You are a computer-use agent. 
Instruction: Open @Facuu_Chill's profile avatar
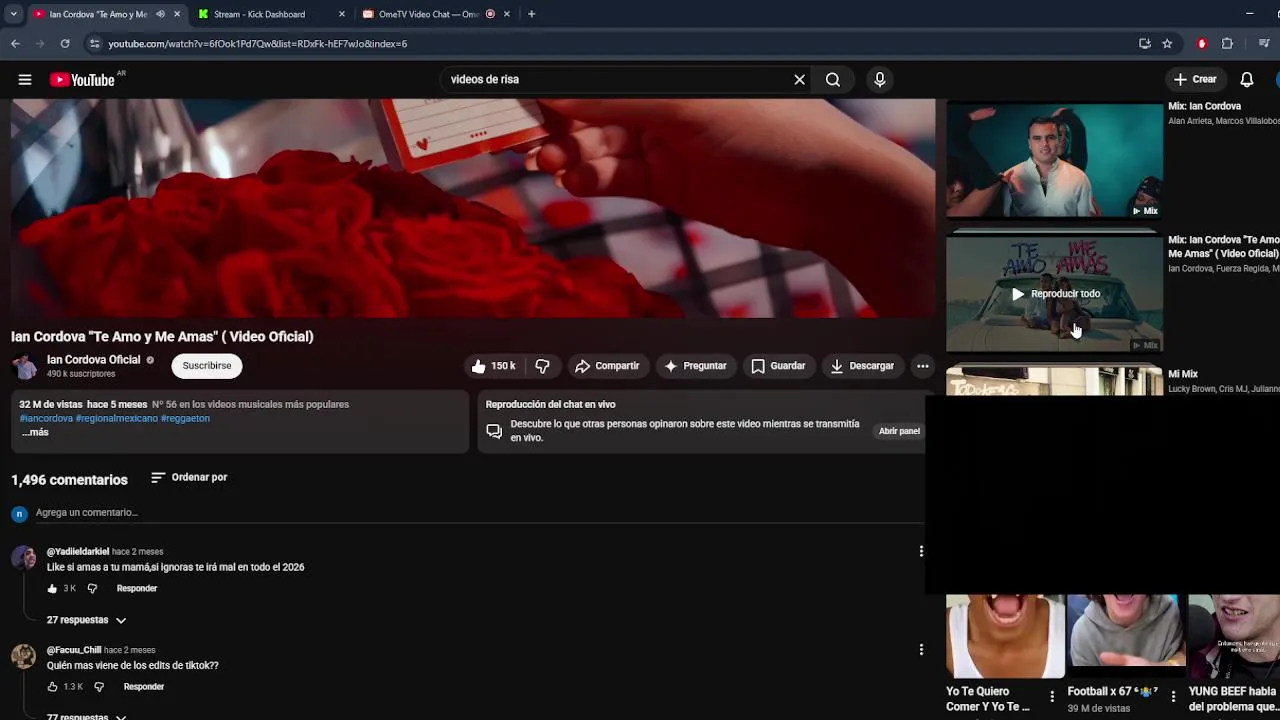(23, 656)
